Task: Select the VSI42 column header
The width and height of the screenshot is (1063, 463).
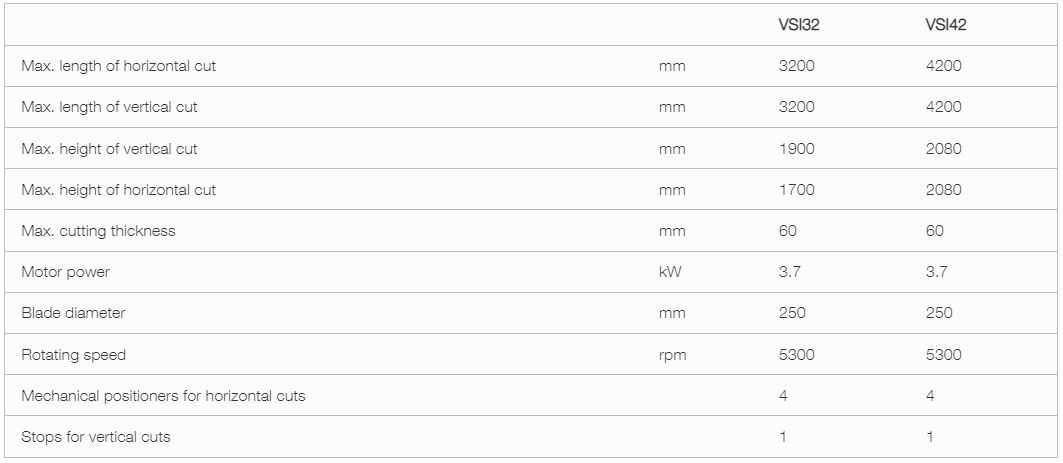Action: pyautogui.click(x=946, y=25)
